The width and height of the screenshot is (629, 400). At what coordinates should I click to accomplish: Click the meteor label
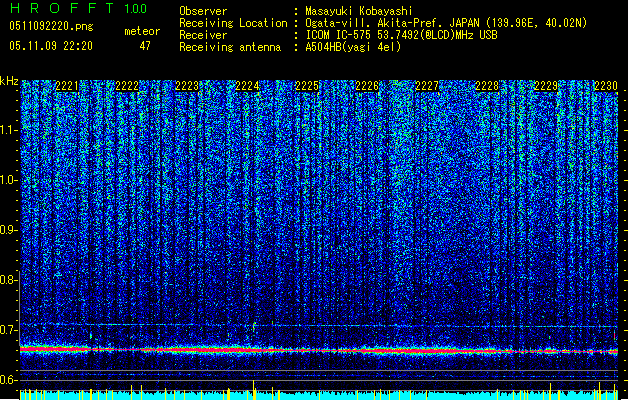(x=142, y=31)
